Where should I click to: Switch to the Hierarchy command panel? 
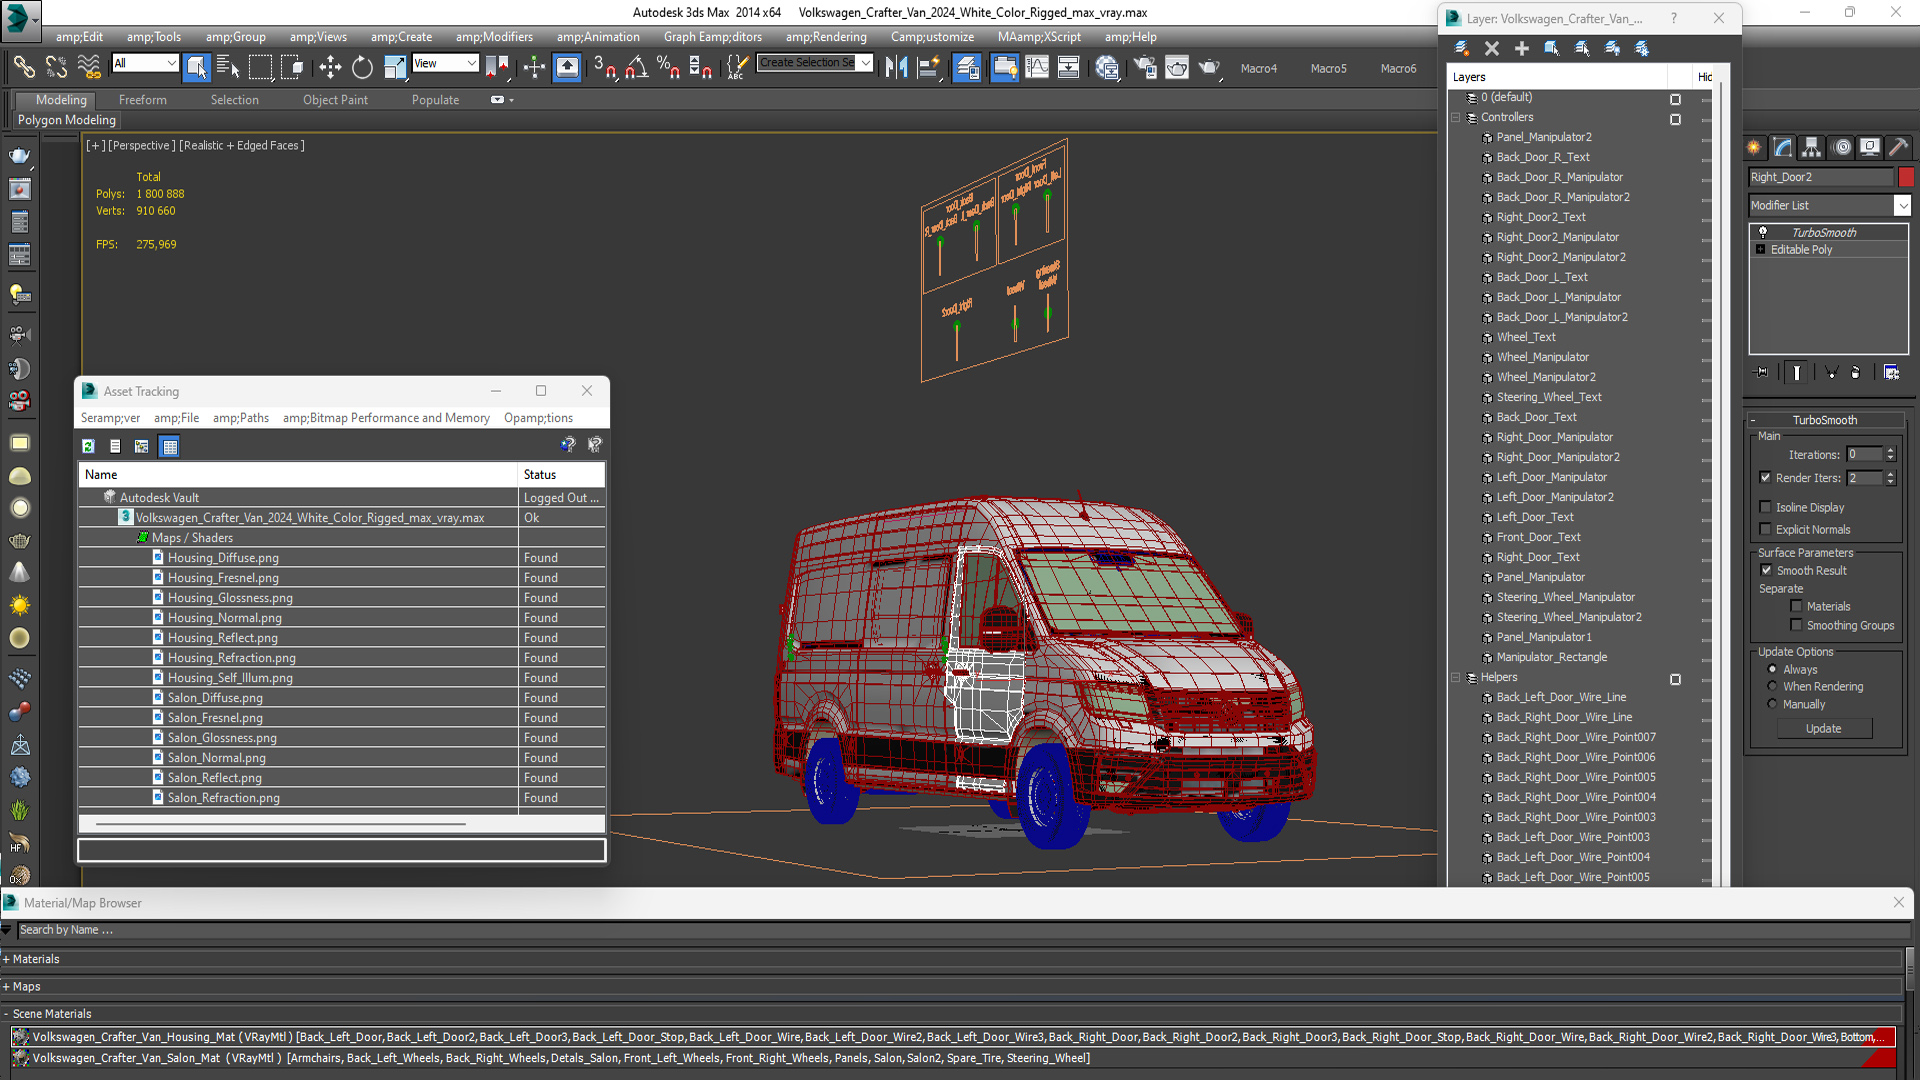pyautogui.click(x=1811, y=148)
